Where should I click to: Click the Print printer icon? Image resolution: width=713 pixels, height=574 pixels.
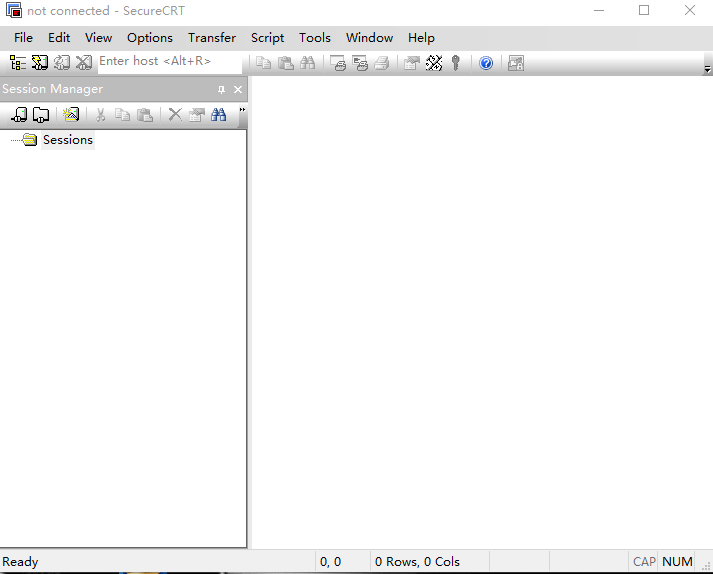(x=382, y=63)
